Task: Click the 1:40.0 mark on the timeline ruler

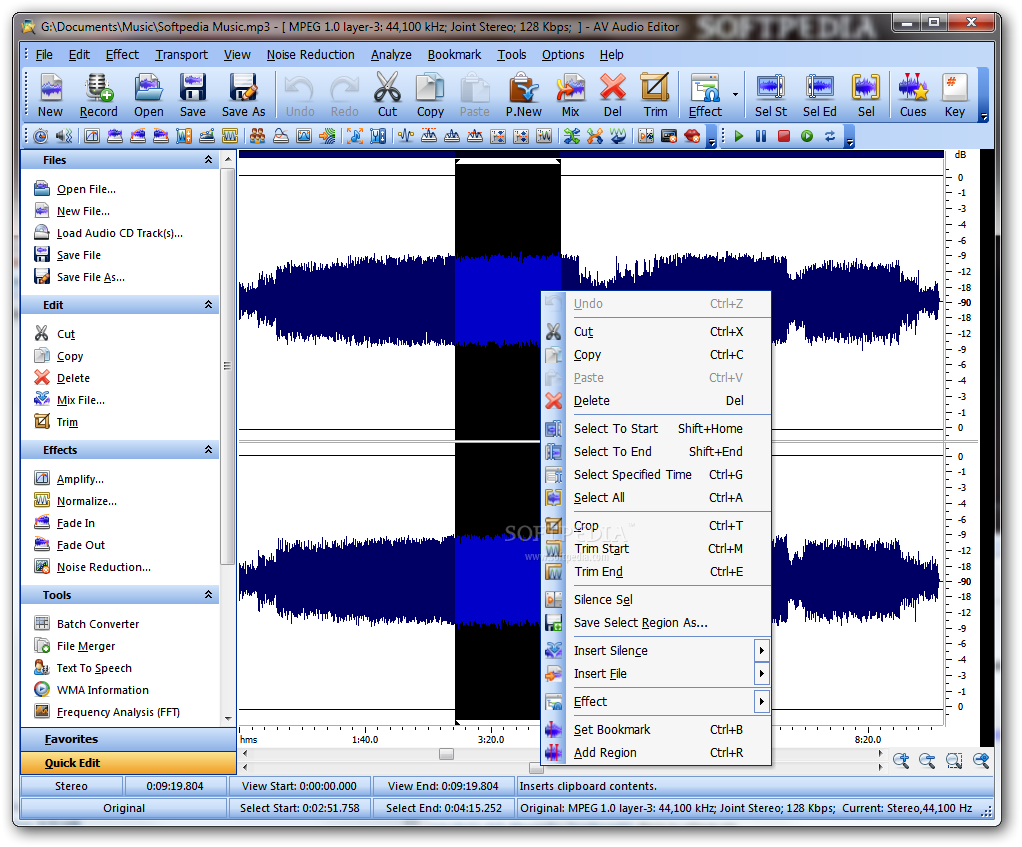Action: (365, 739)
